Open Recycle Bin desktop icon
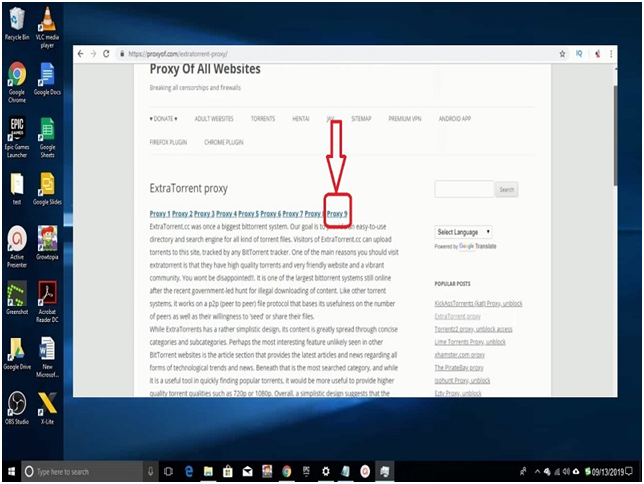644x484 pixels. (17, 24)
